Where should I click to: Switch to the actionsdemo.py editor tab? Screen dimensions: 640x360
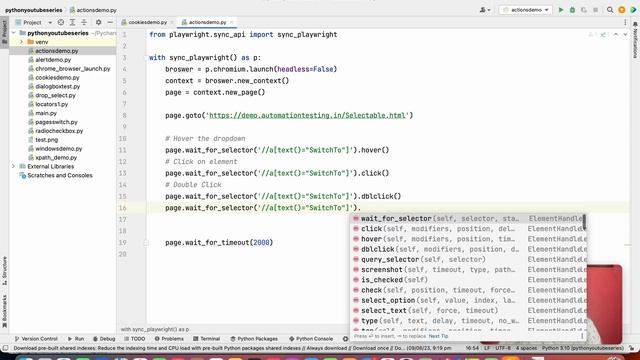click(x=207, y=22)
